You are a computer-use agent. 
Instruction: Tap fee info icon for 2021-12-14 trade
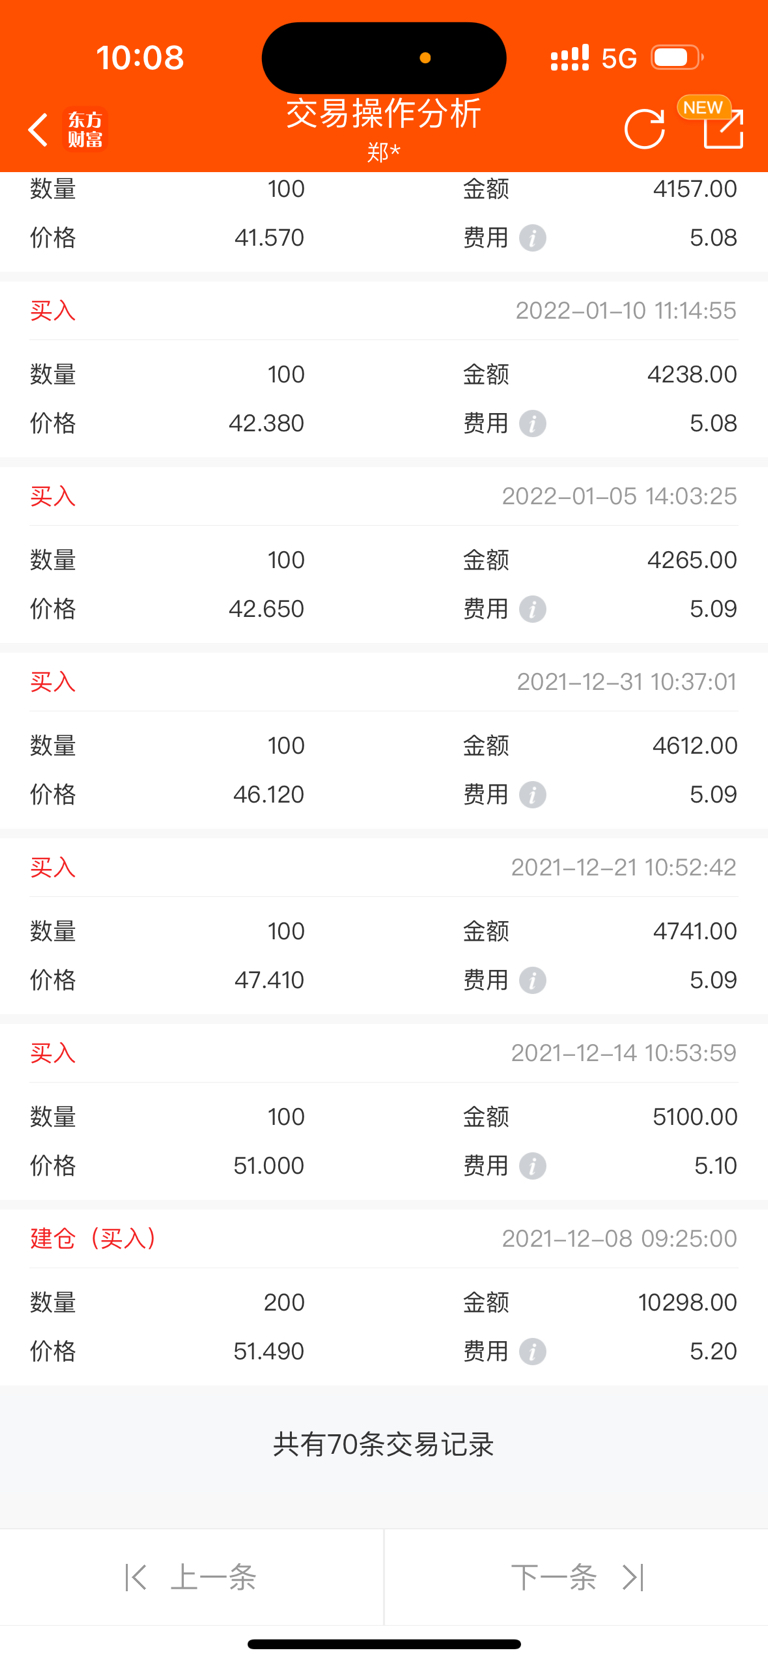pos(533,1166)
